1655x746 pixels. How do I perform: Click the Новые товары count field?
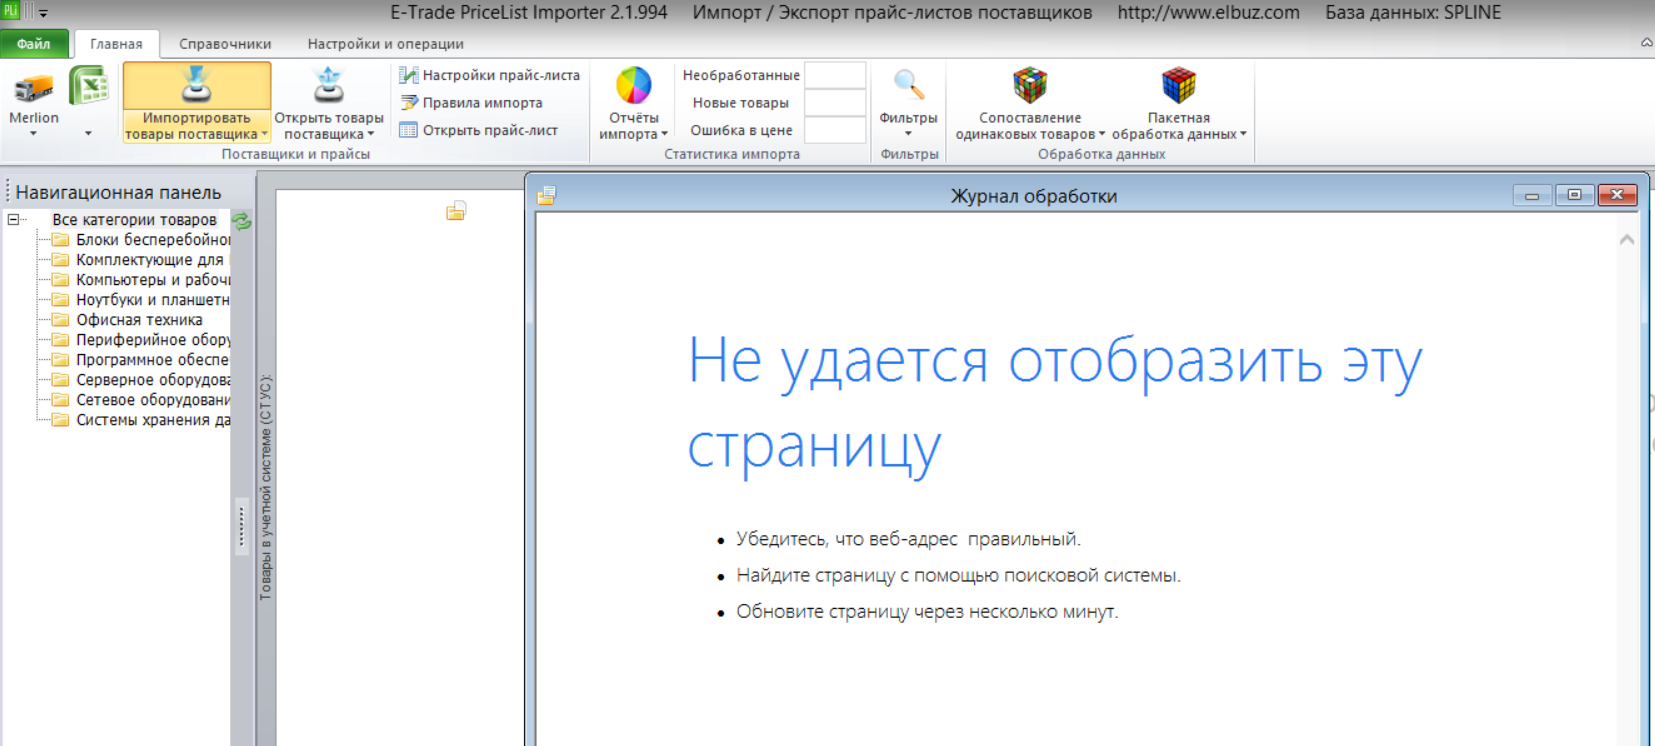[x=835, y=102]
